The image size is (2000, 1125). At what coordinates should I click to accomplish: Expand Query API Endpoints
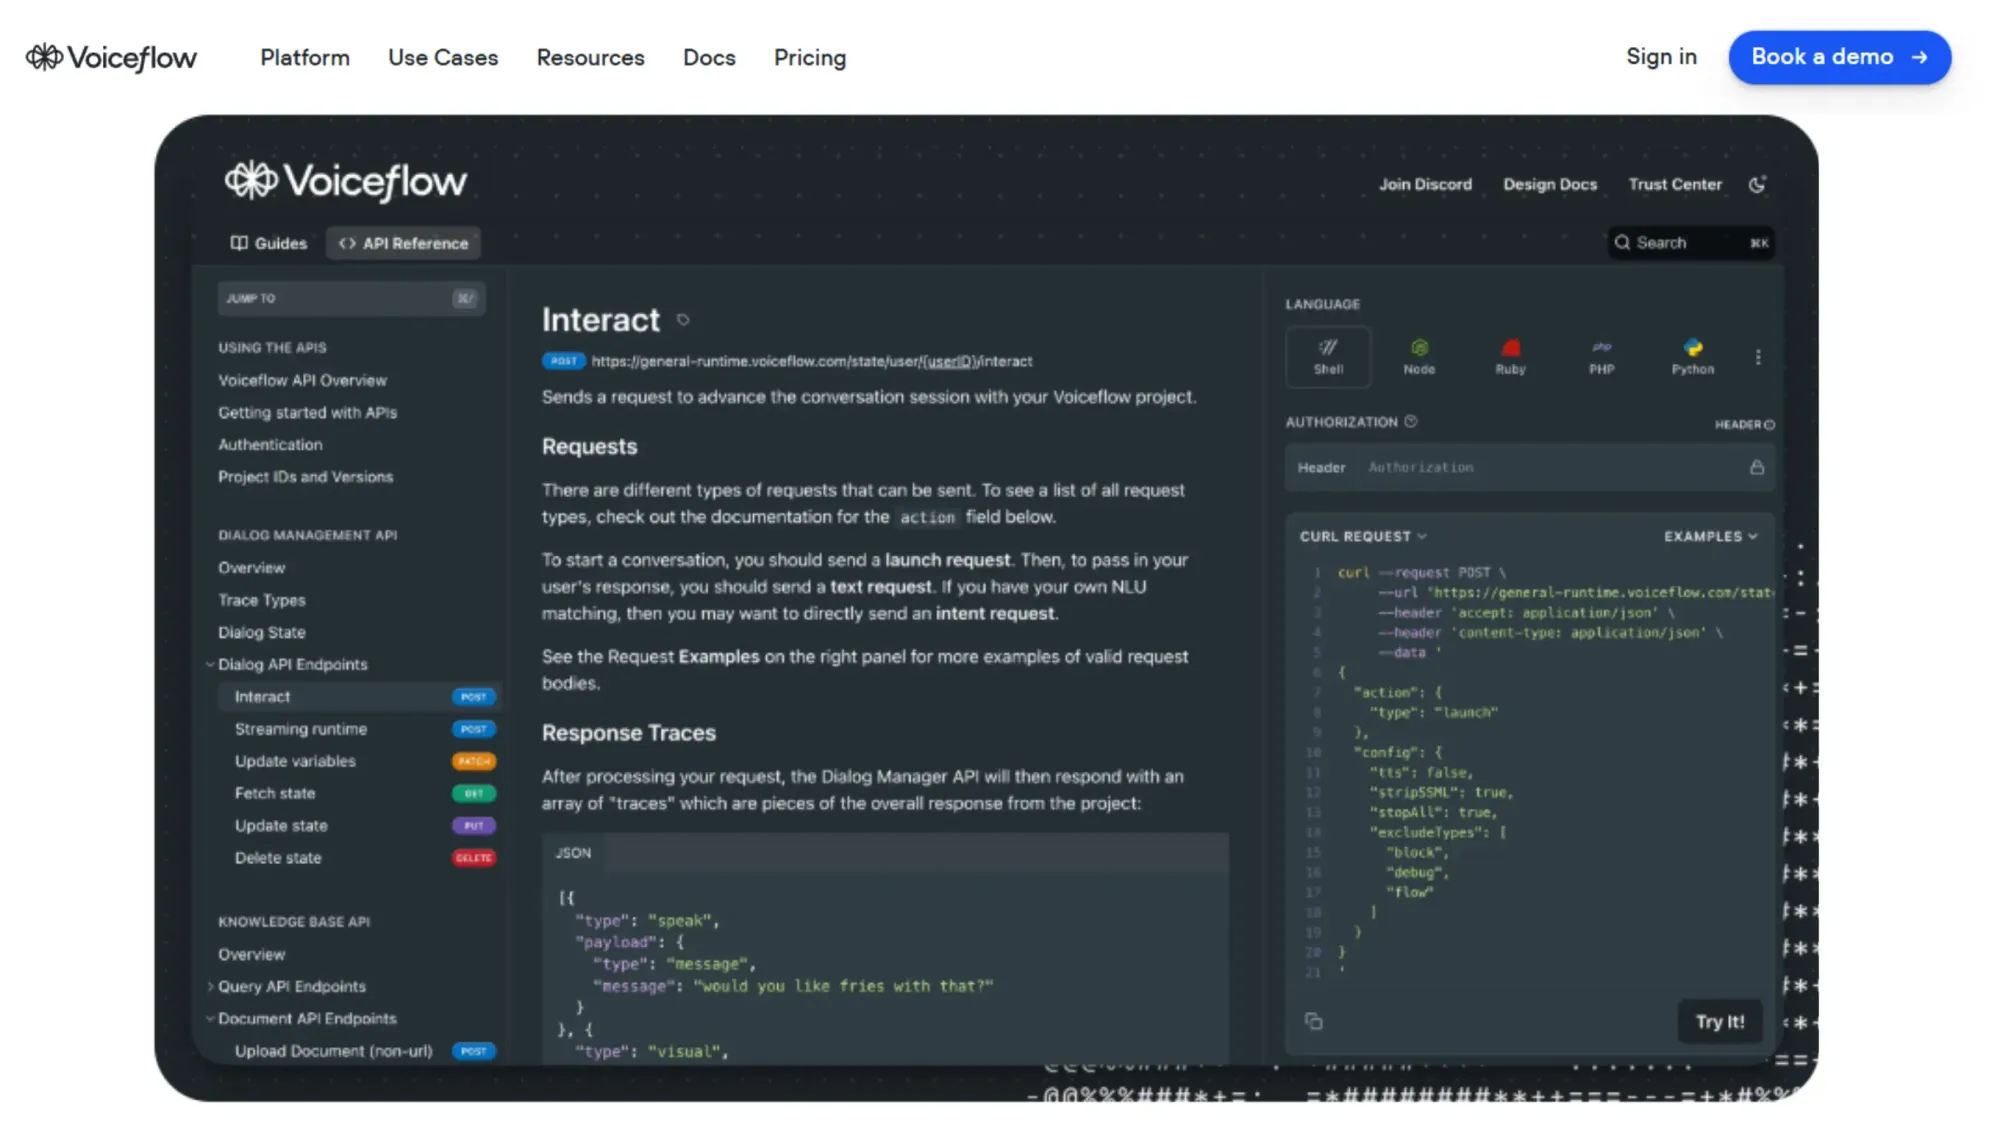(209, 986)
